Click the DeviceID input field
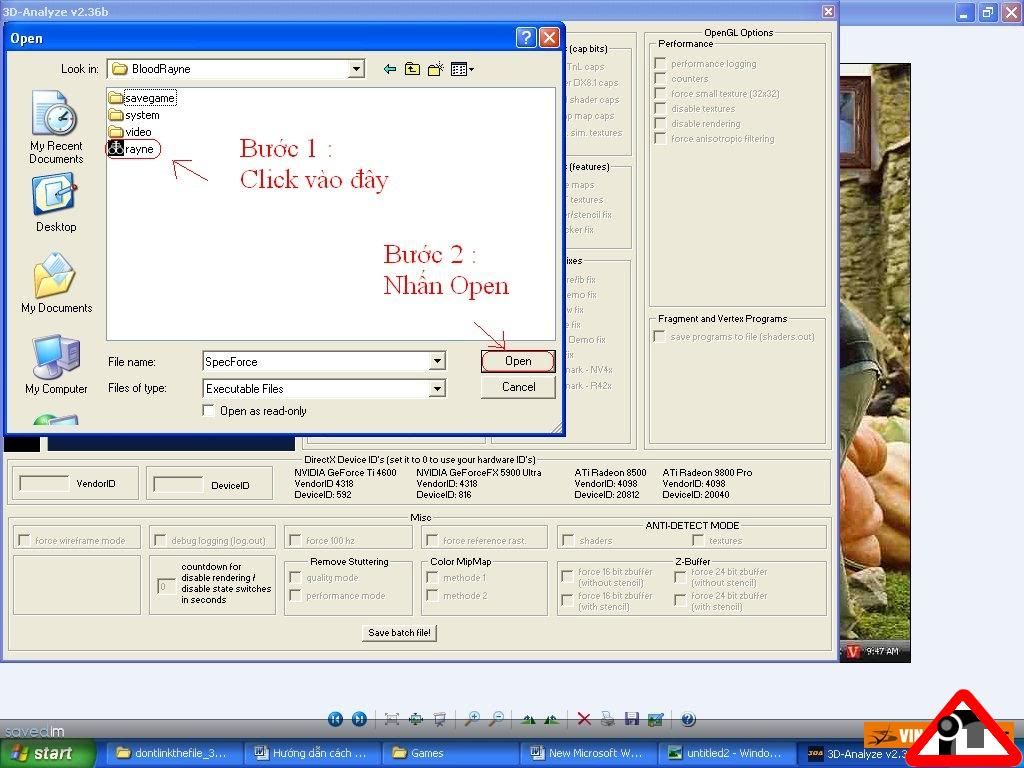 [x=178, y=485]
